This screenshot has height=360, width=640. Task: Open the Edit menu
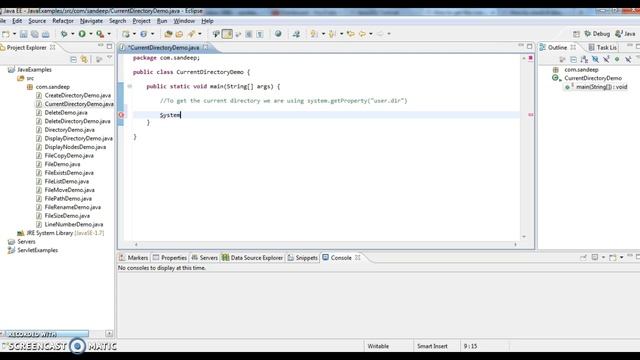click(17, 21)
